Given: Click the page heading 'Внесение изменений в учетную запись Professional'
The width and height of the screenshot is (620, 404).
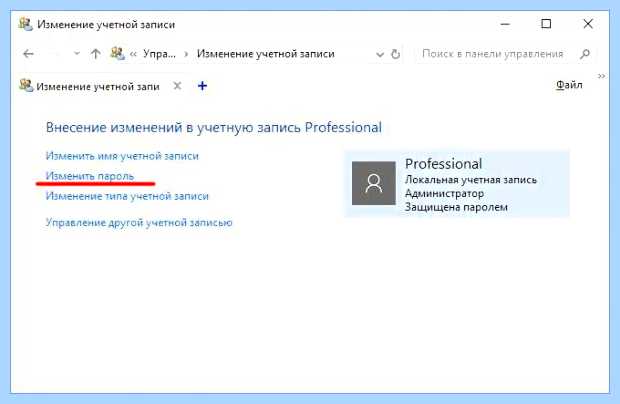Looking at the screenshot, I should coord(214,128).
